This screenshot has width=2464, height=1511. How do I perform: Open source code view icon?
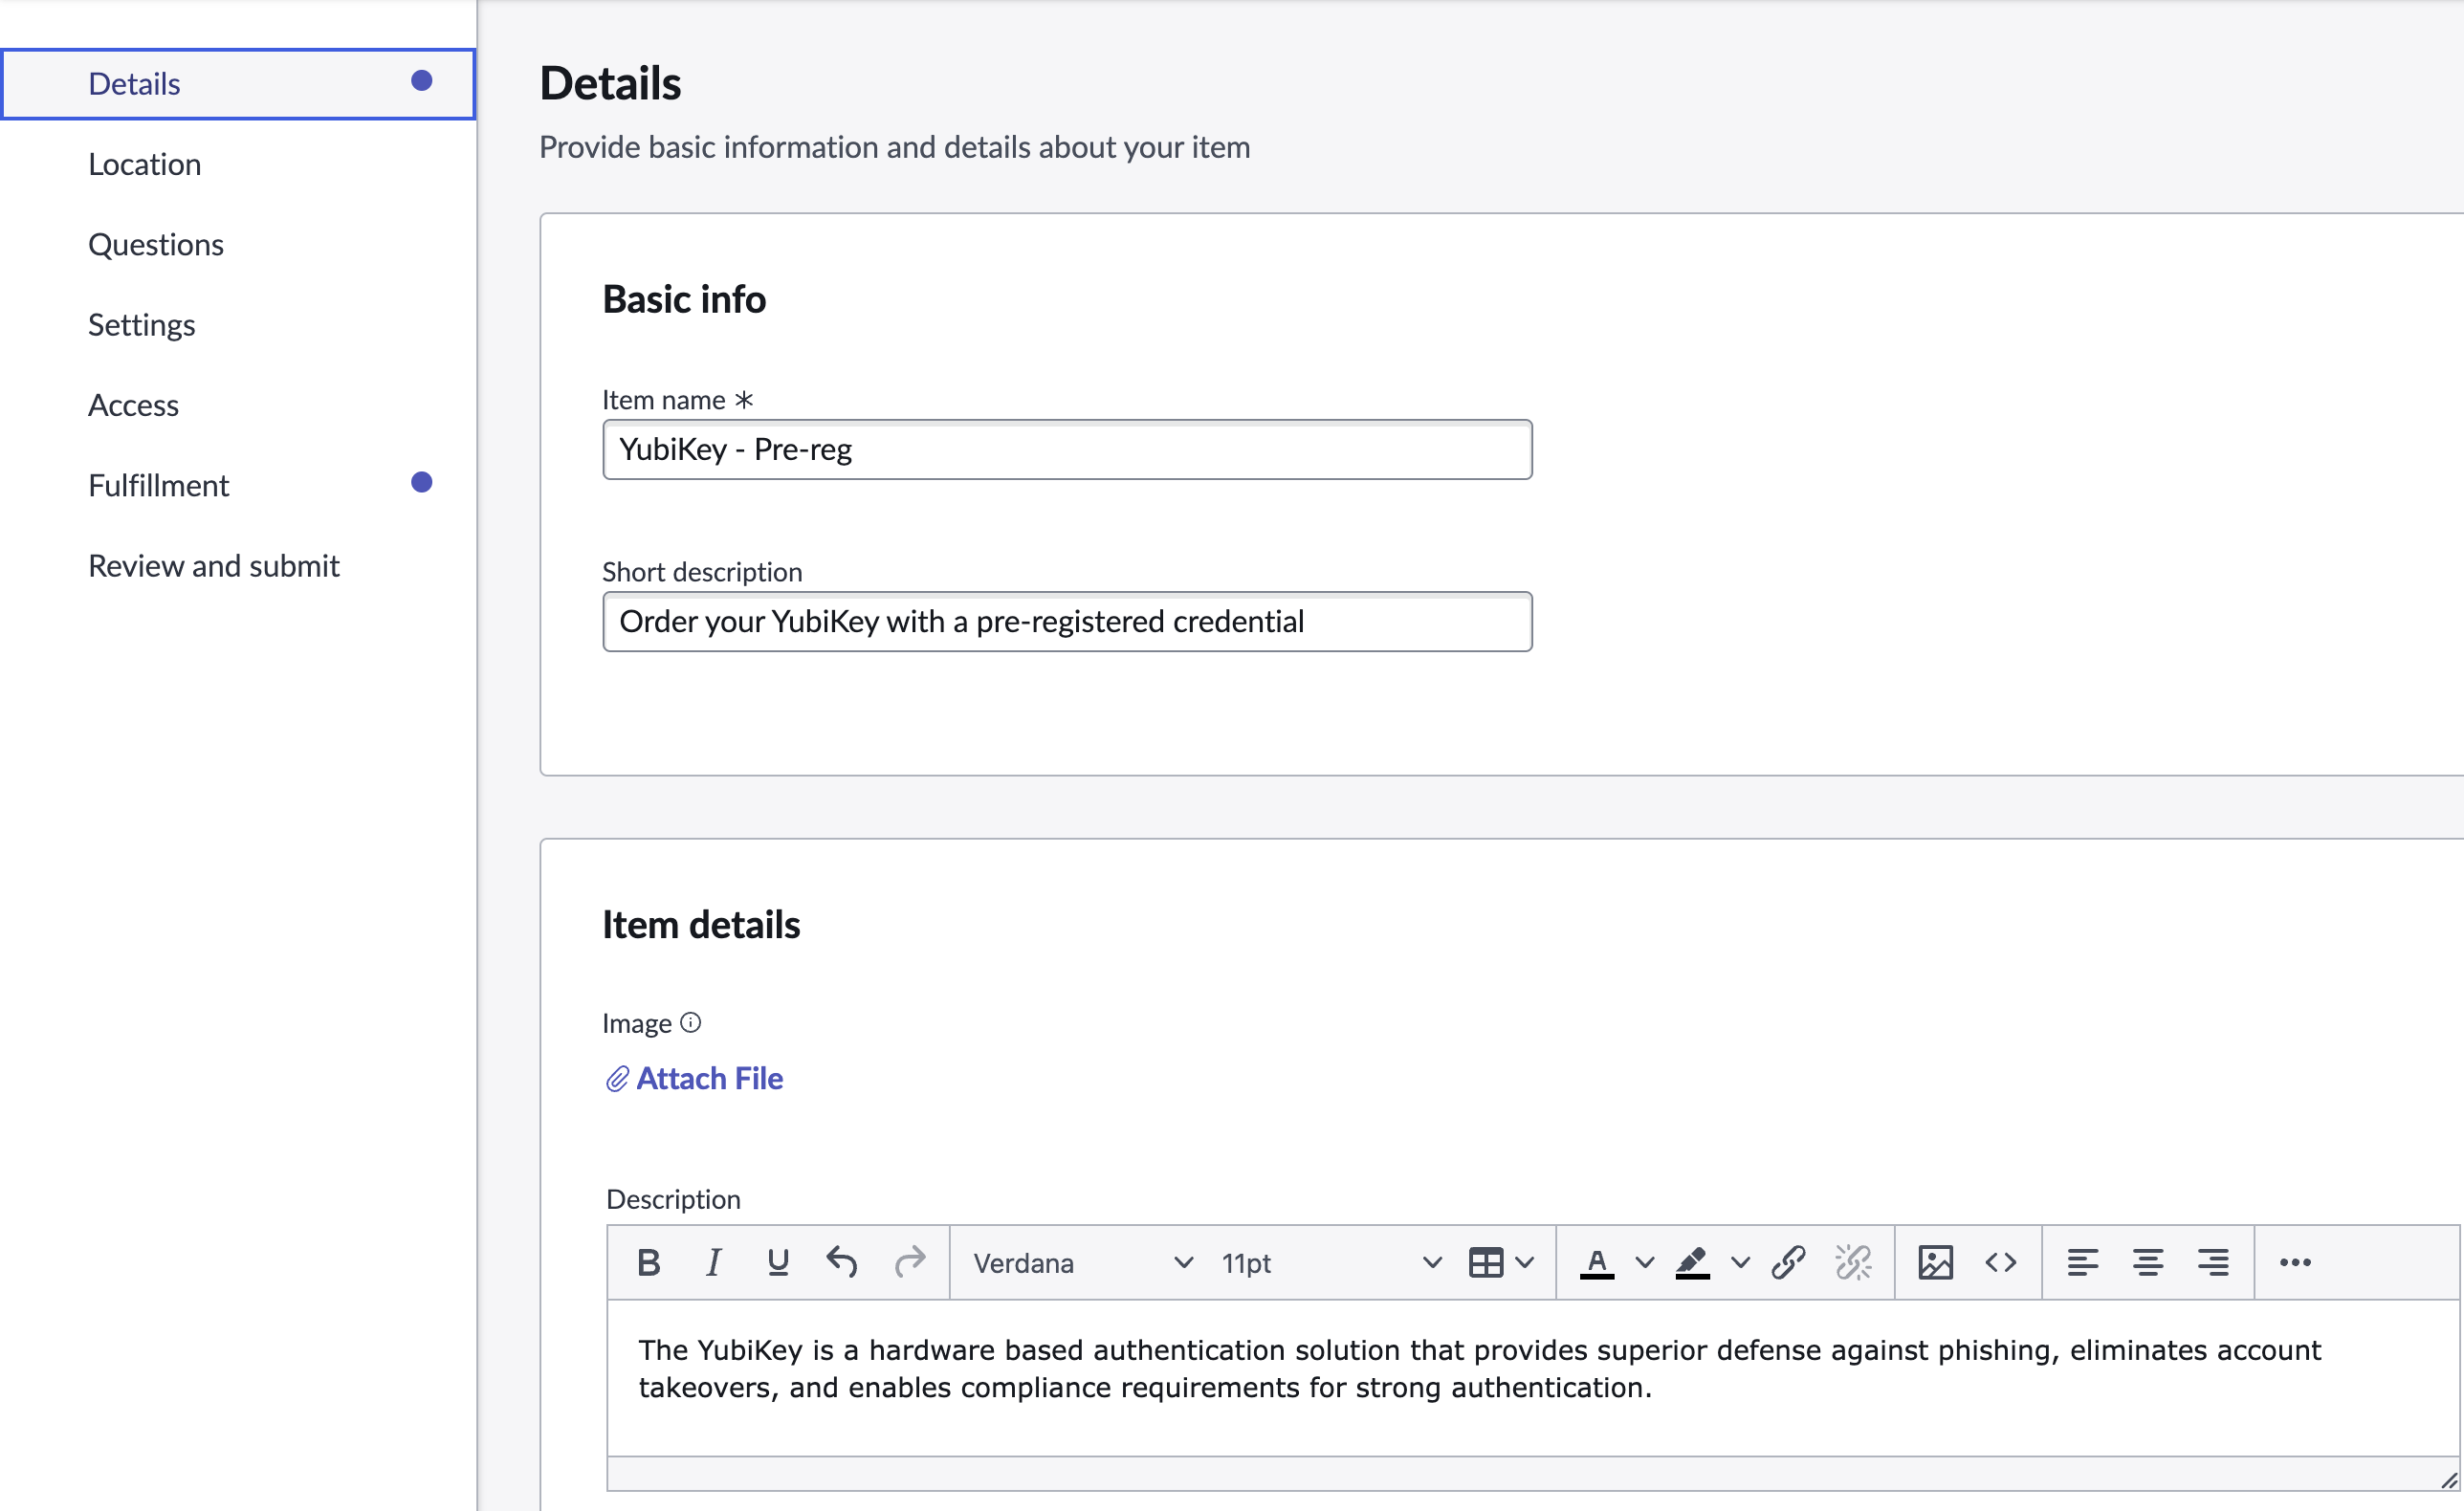(2001, 1262)
